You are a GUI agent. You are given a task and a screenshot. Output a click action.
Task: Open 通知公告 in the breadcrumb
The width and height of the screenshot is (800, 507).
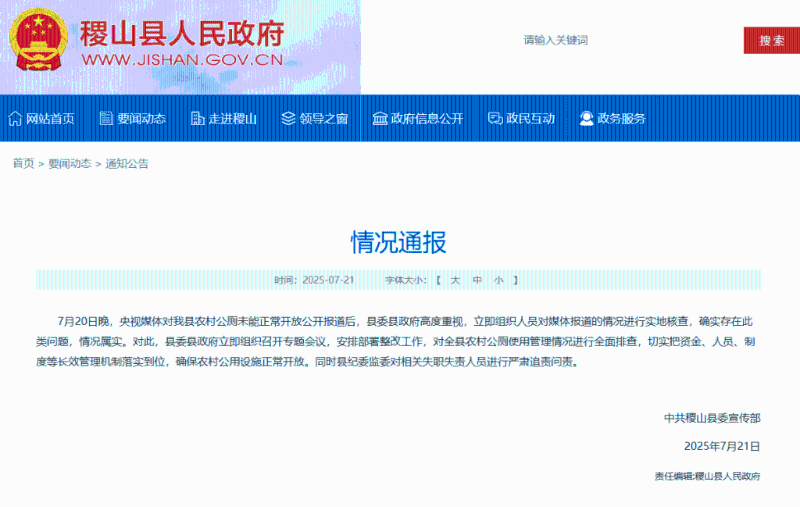[127, 163]
